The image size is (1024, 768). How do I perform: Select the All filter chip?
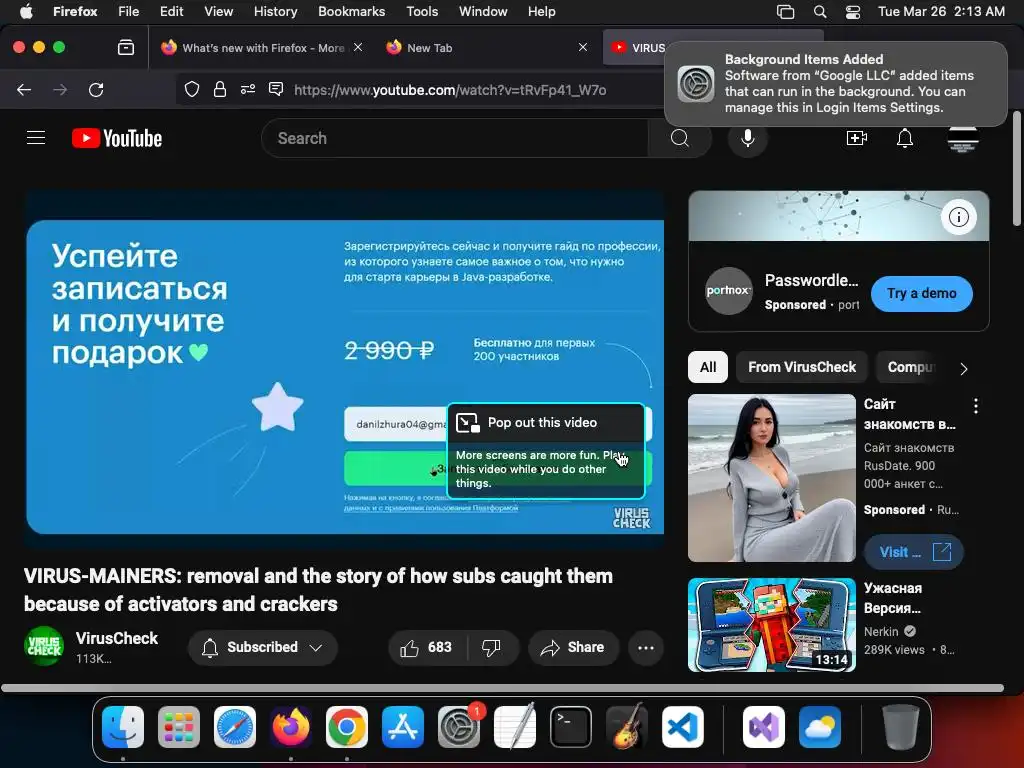click(708, 367)
